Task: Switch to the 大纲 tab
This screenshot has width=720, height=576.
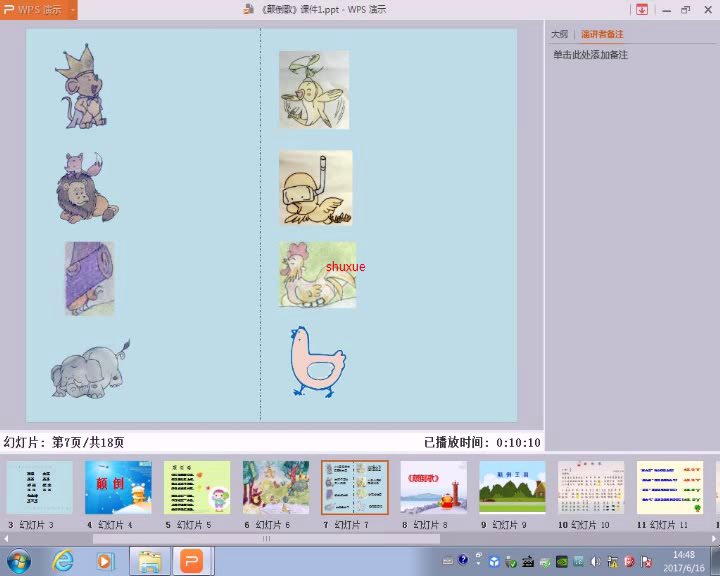Action: (x=559, y=34)
